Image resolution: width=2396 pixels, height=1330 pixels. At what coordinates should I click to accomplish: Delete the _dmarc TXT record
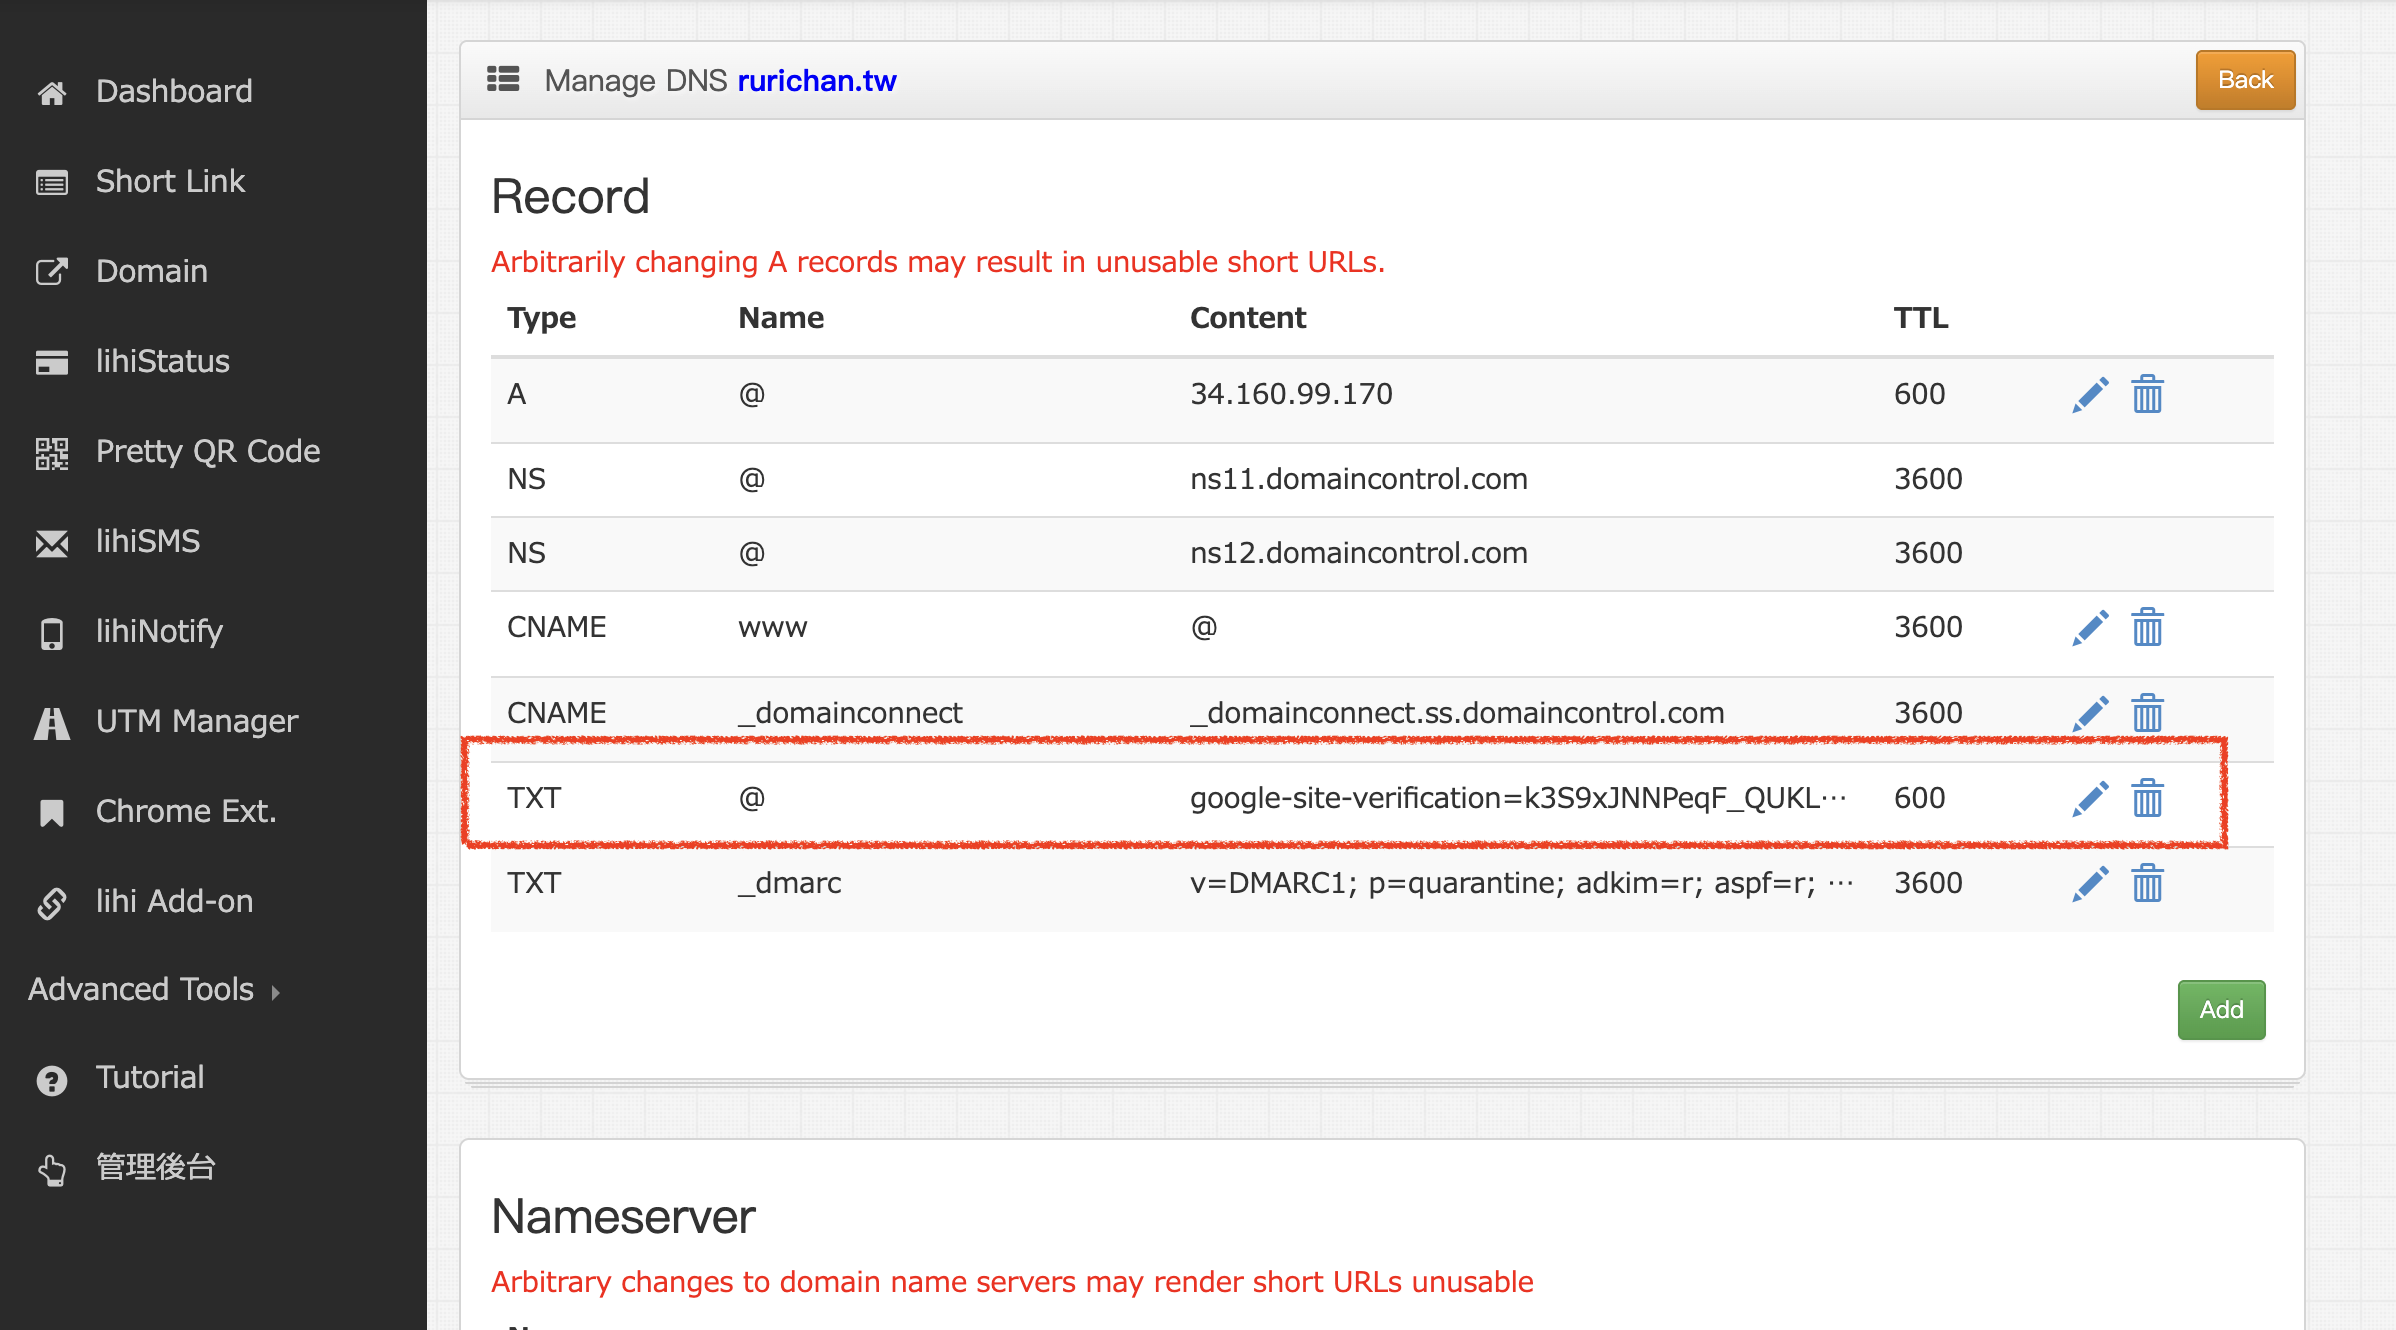[x=2147, y=884]
